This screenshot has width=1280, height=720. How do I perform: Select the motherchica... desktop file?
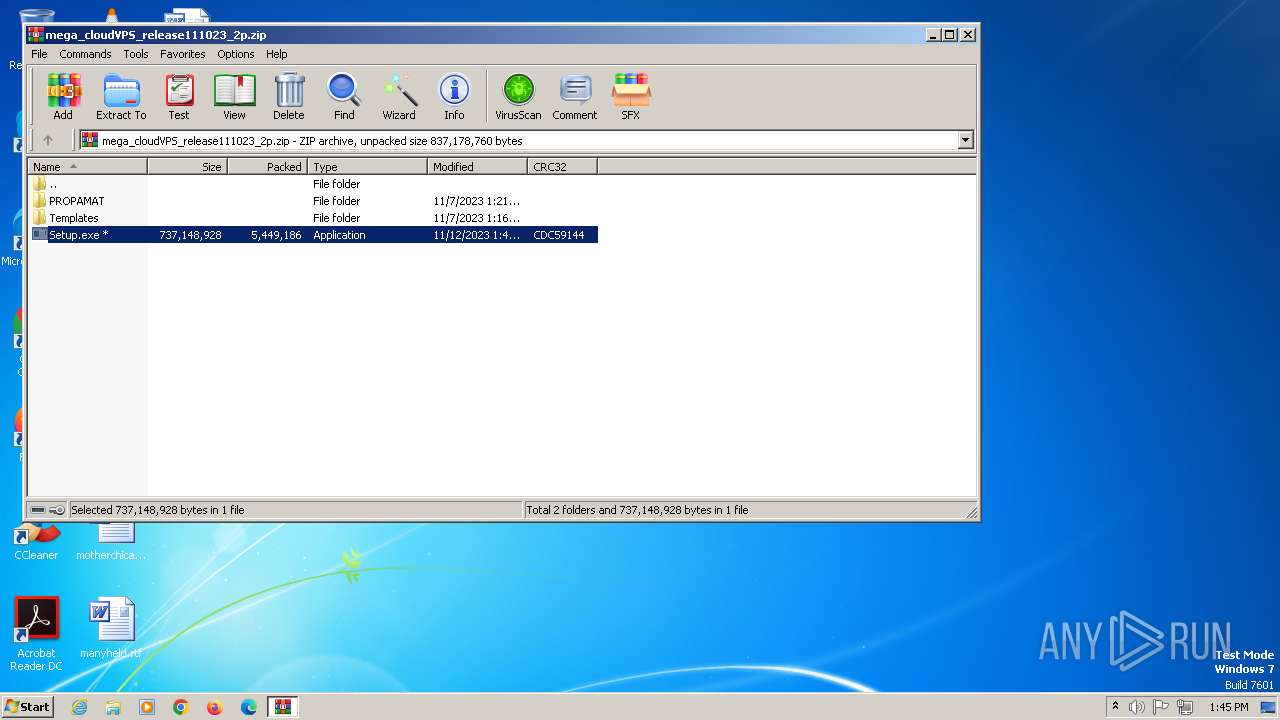tap(111, 541)
